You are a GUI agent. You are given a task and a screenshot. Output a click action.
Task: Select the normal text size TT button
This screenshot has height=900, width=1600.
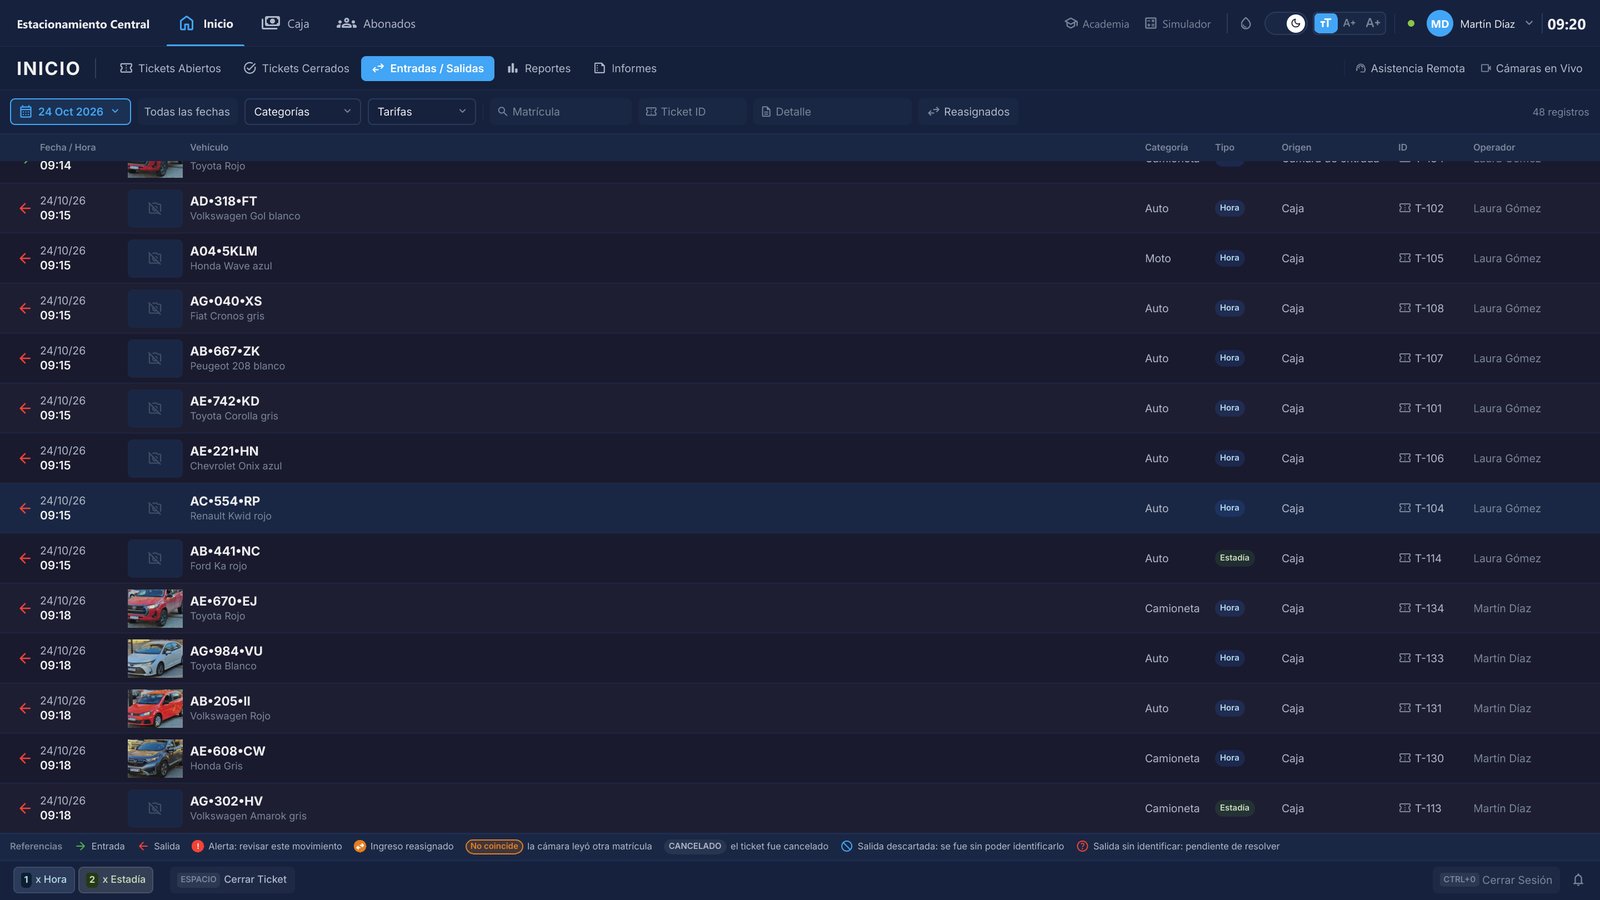(x=1325, y=23)
